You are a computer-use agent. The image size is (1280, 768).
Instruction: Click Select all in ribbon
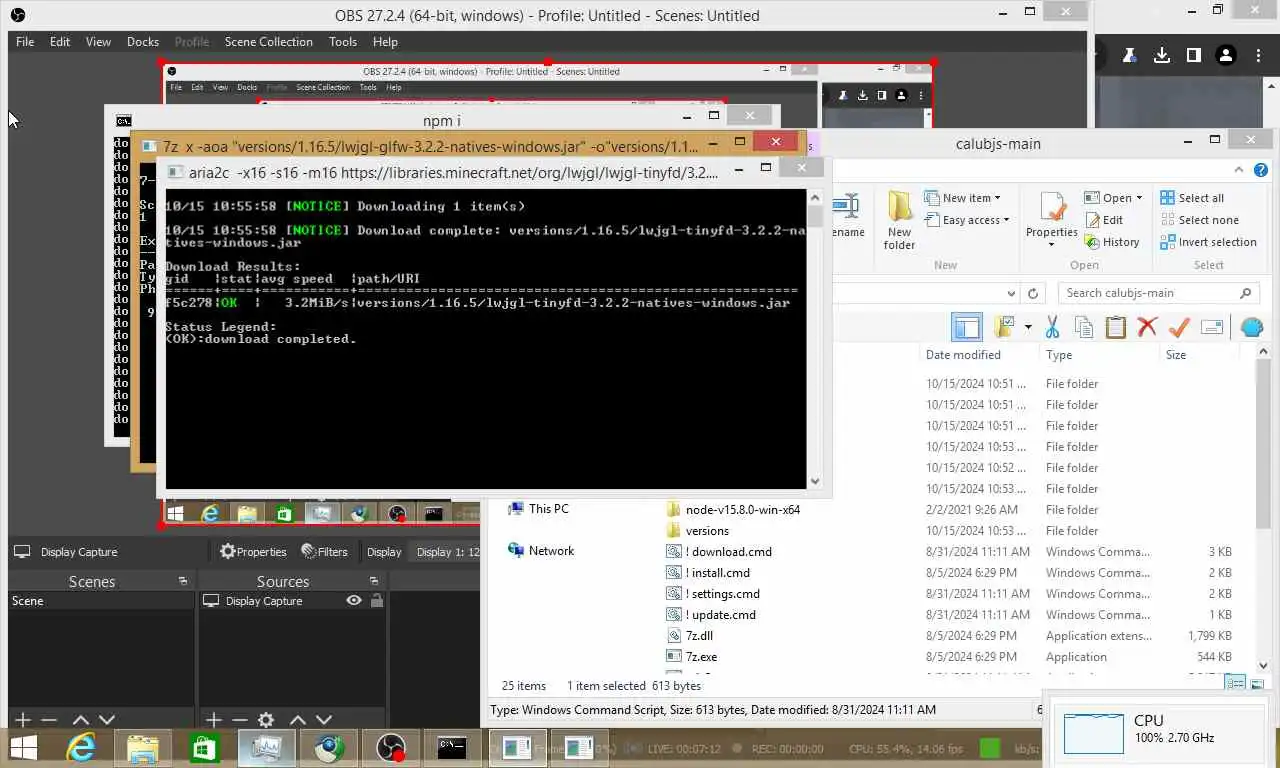point(1192,198)
